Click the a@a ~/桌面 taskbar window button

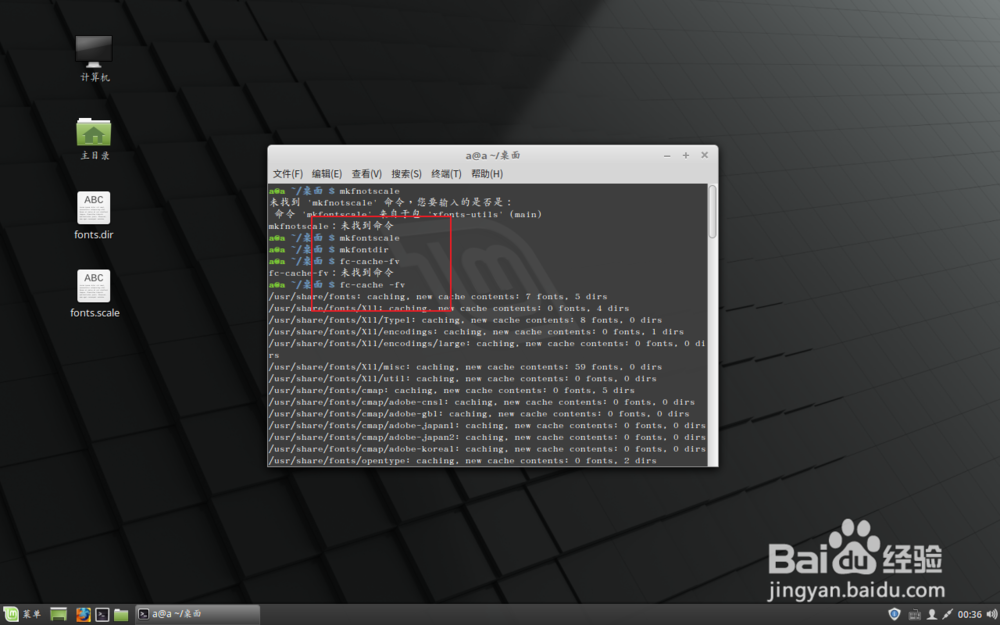[195, 614]
